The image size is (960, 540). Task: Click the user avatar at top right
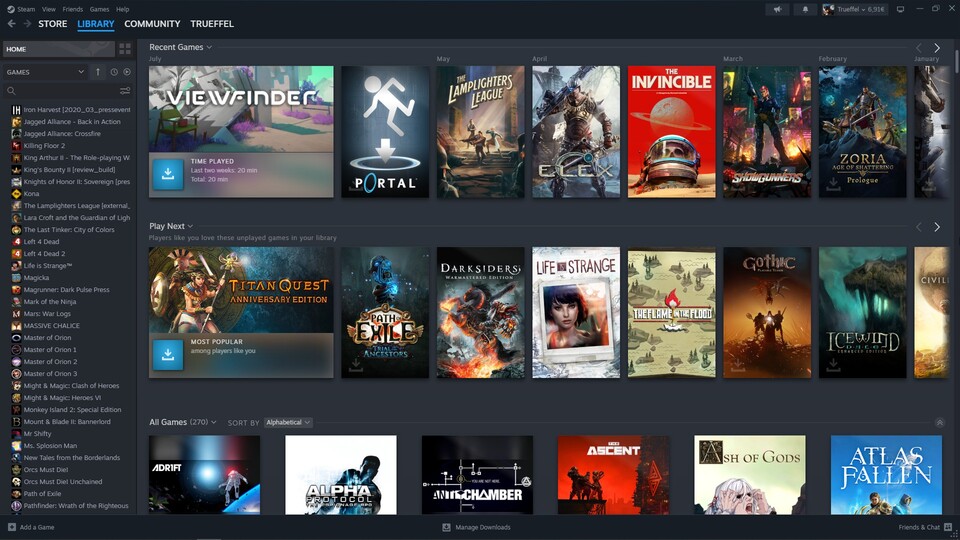[828, 9]
